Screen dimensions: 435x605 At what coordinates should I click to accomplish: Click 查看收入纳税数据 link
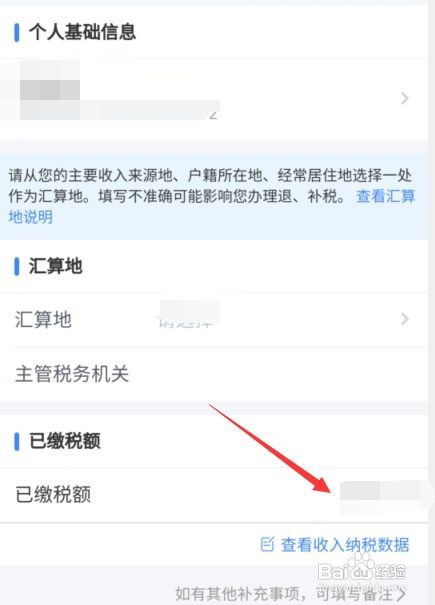click(345, 545)
